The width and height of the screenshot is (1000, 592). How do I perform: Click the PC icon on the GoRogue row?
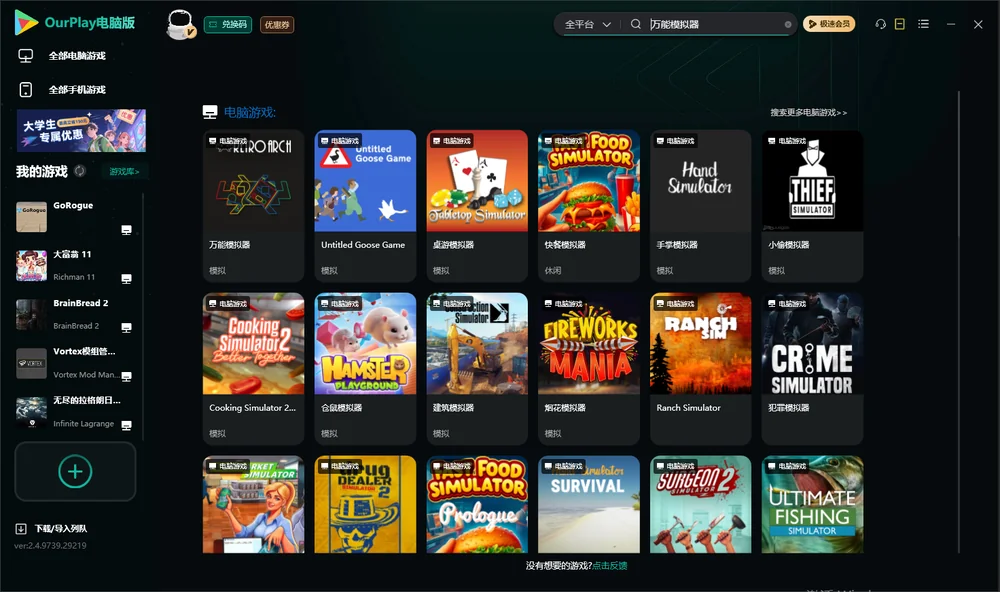126,230
